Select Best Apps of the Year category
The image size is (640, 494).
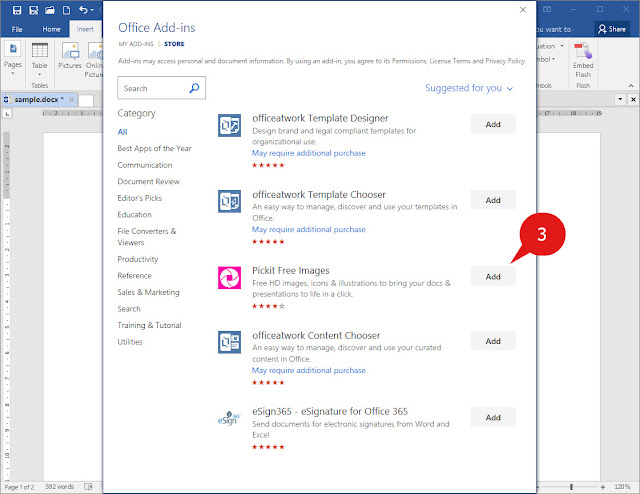pos(154,148)
